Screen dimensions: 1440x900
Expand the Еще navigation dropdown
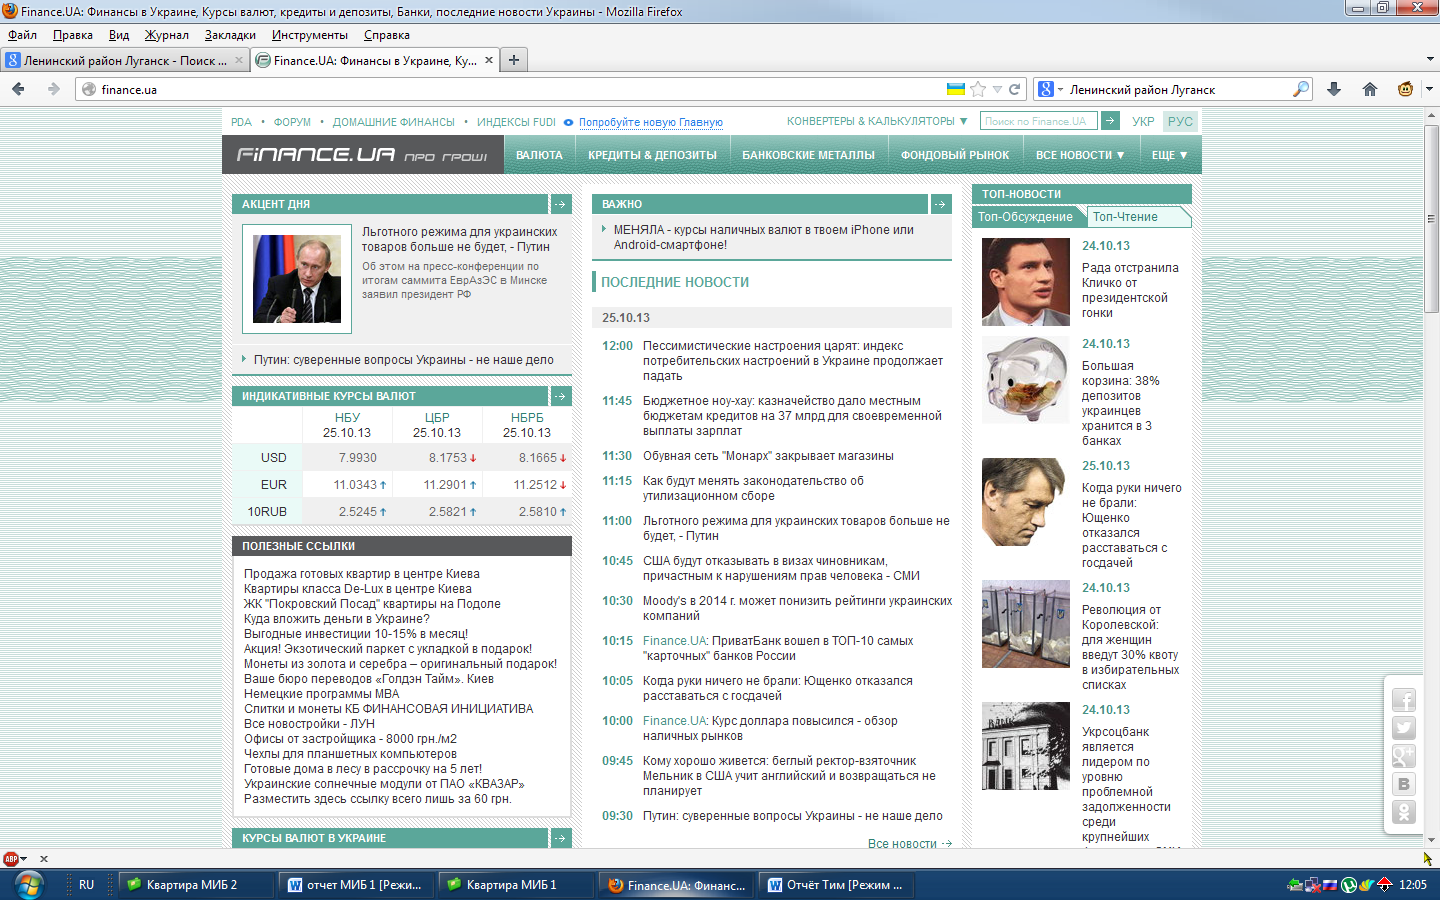coord(1170,155)
